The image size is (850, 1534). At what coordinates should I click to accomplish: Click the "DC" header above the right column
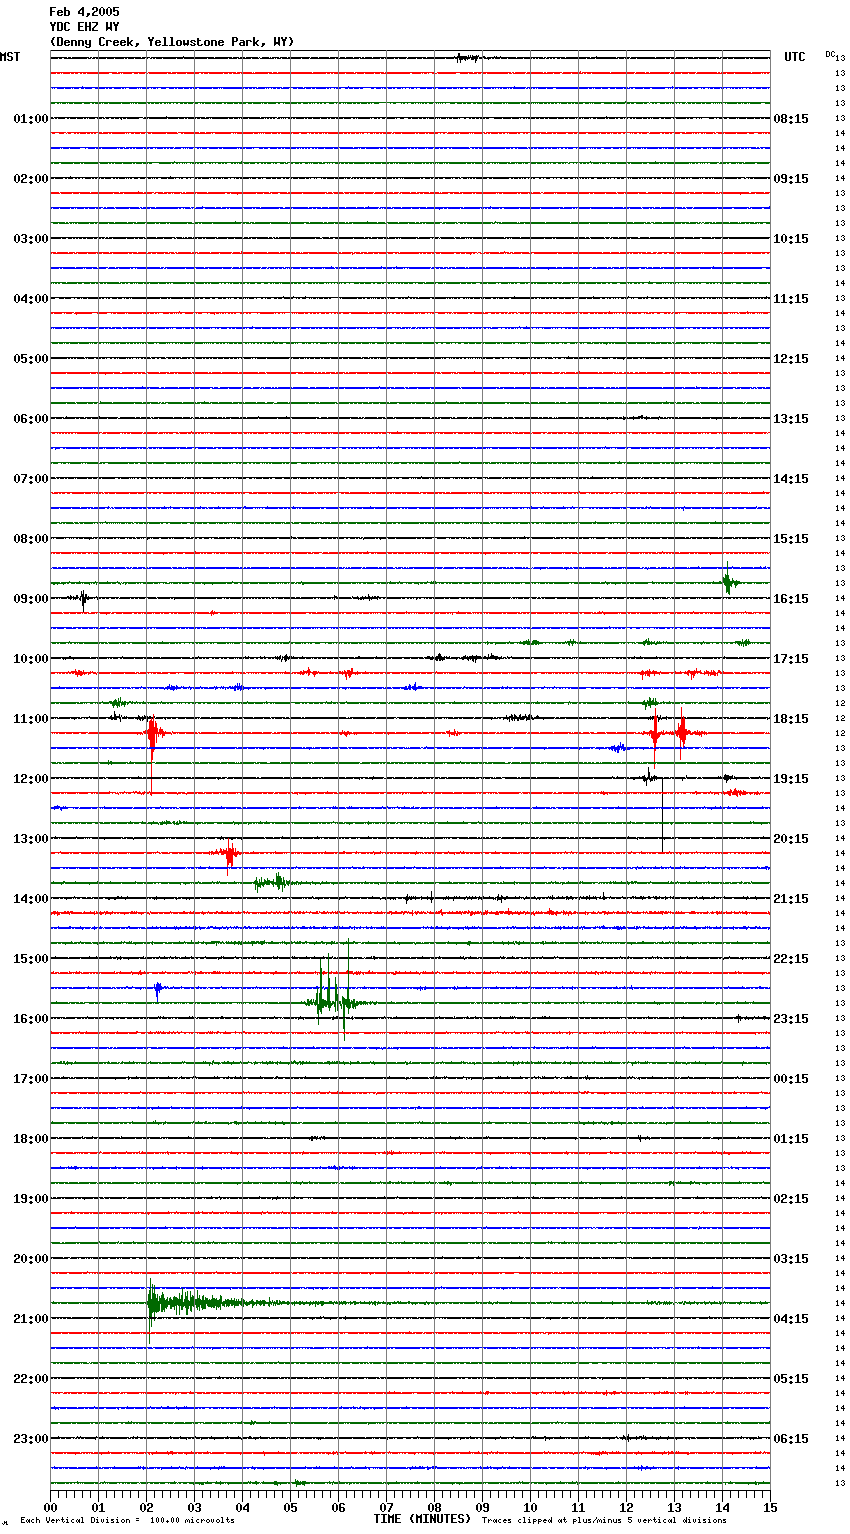[x=830, y=54]
